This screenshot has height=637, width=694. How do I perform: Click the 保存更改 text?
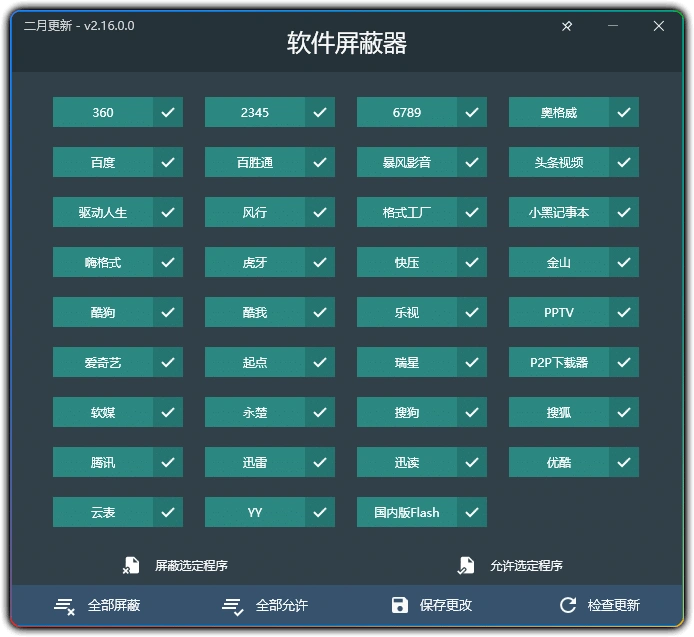[x=446, y=605]
